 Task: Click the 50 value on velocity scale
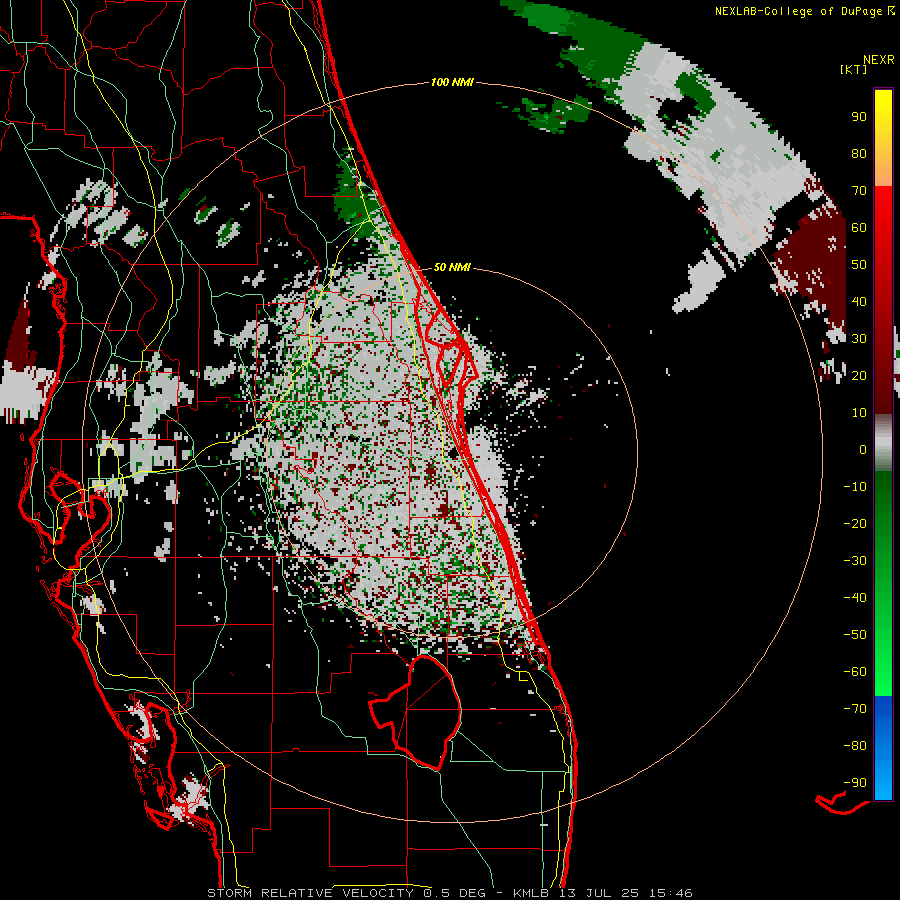[x=859, y=265]
